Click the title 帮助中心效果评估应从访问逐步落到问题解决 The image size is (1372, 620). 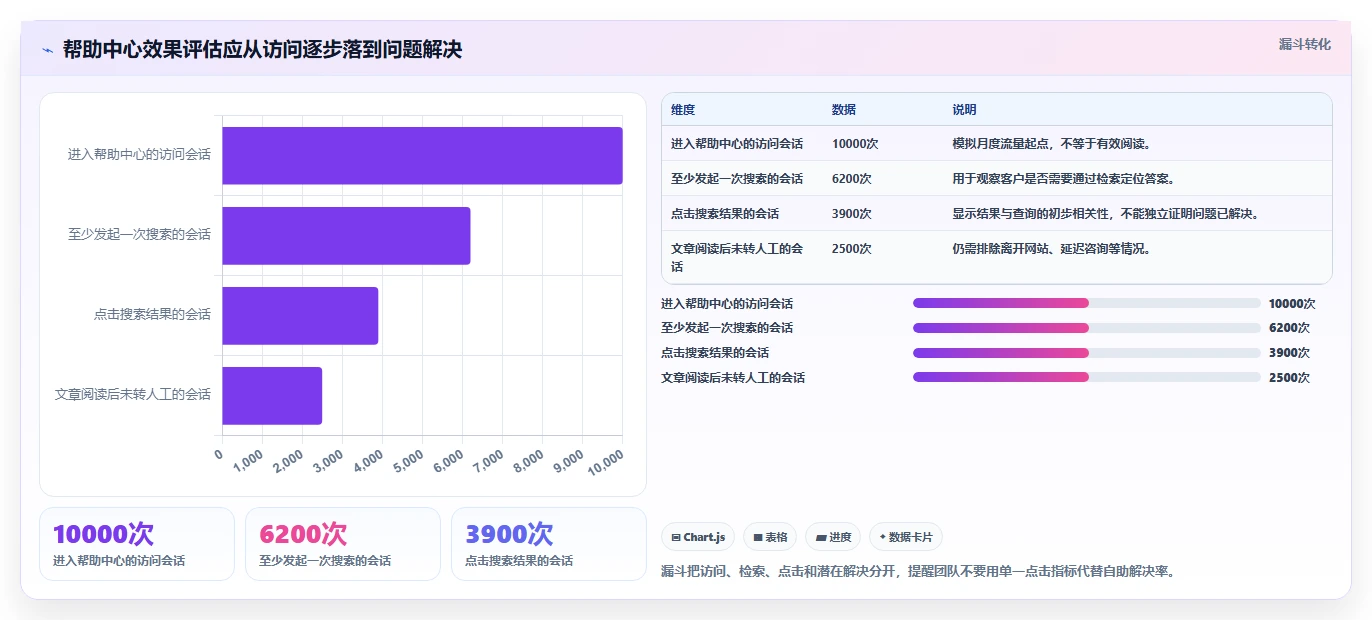coord(262,50)
